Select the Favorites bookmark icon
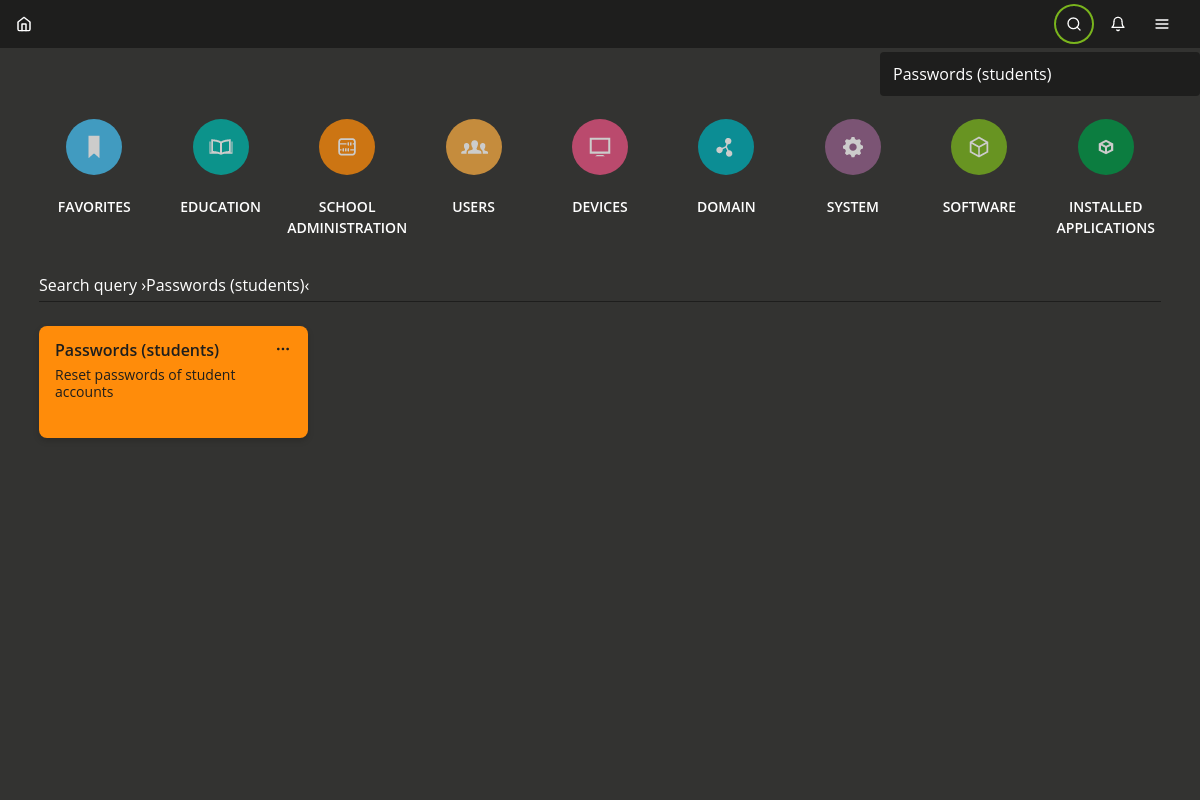The height and width of the screenshot is (800, 1200). point(94,147)
